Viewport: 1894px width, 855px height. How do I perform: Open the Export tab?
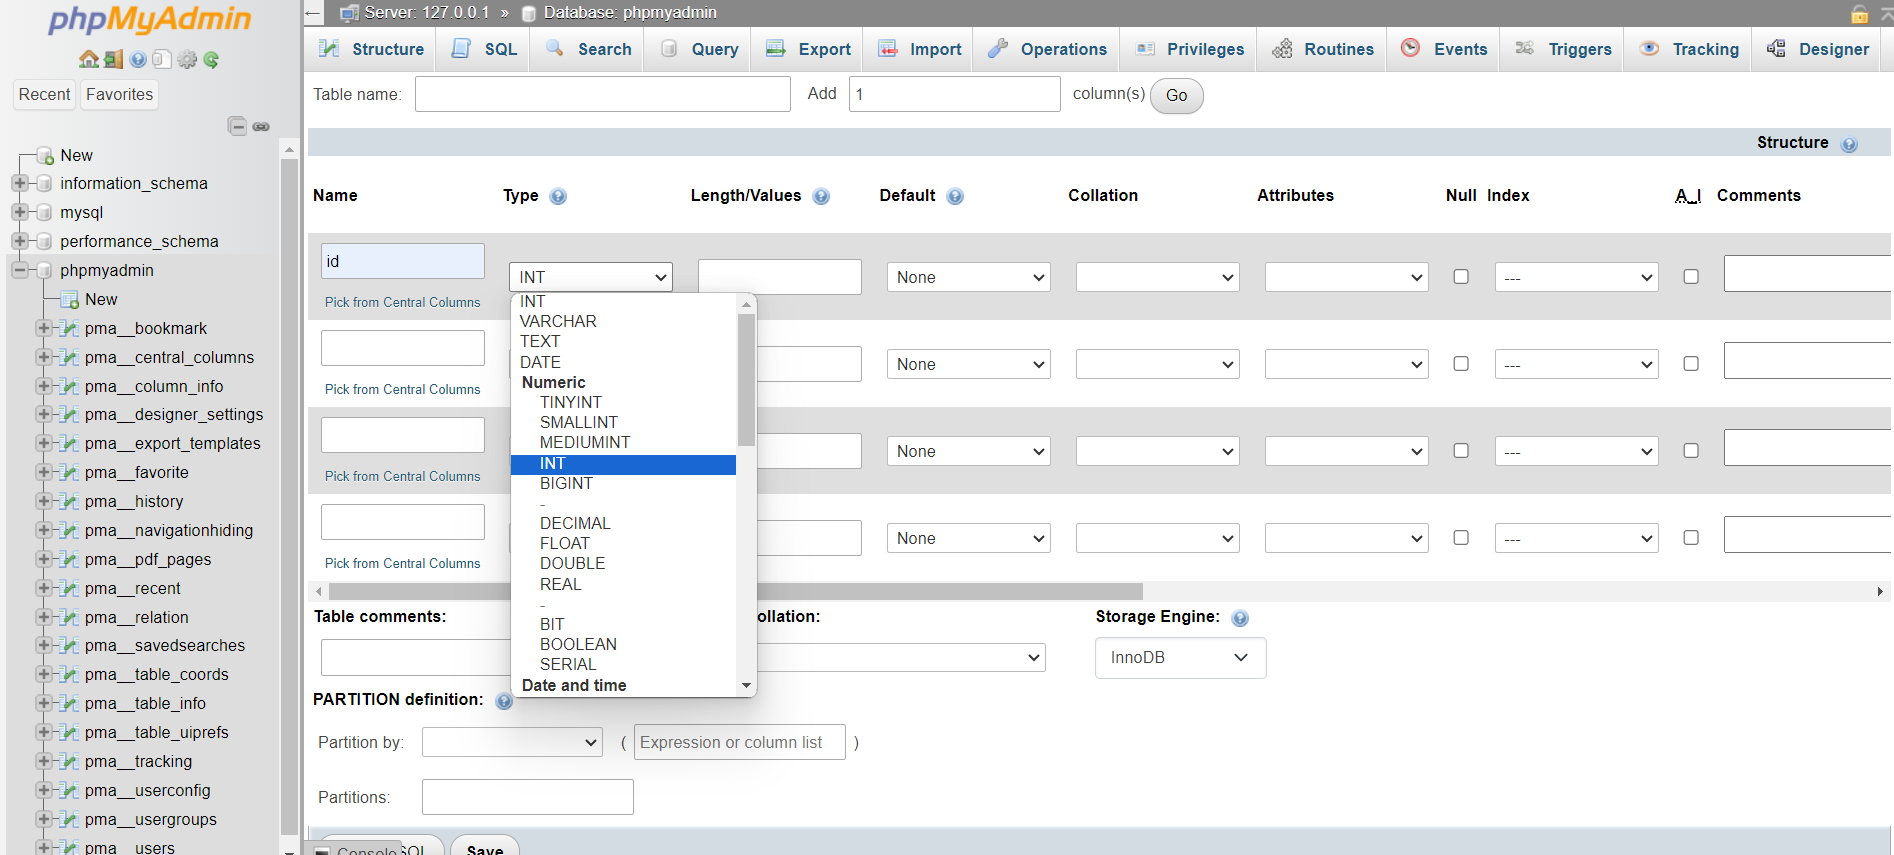[808, 49]
